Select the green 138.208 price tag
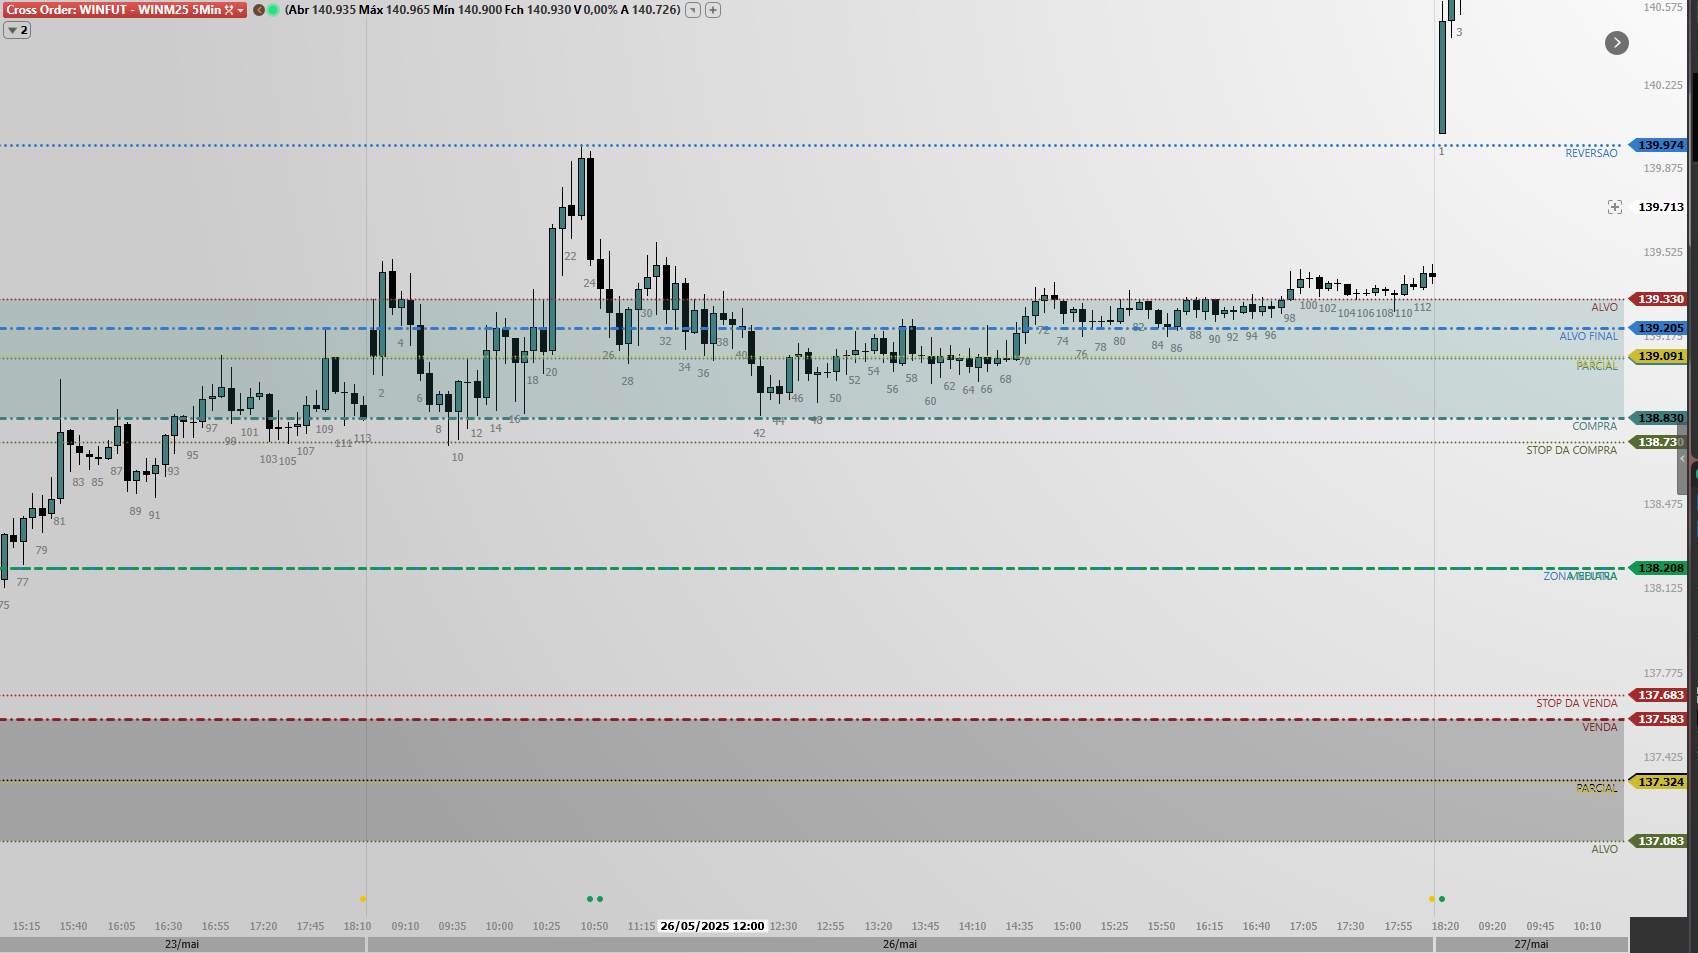 click(1659, 568)
